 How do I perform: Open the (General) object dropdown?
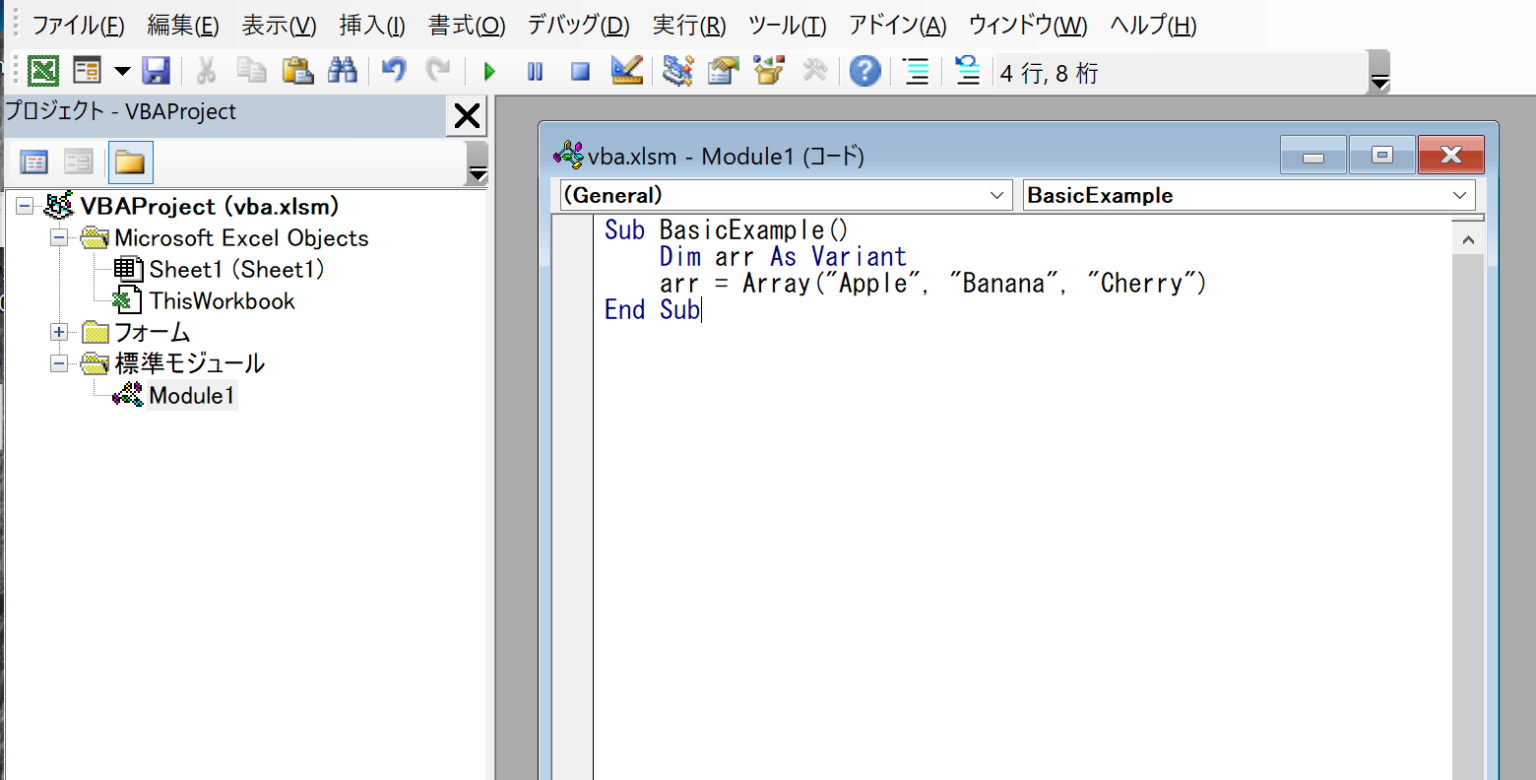click(x=997, y=195)
